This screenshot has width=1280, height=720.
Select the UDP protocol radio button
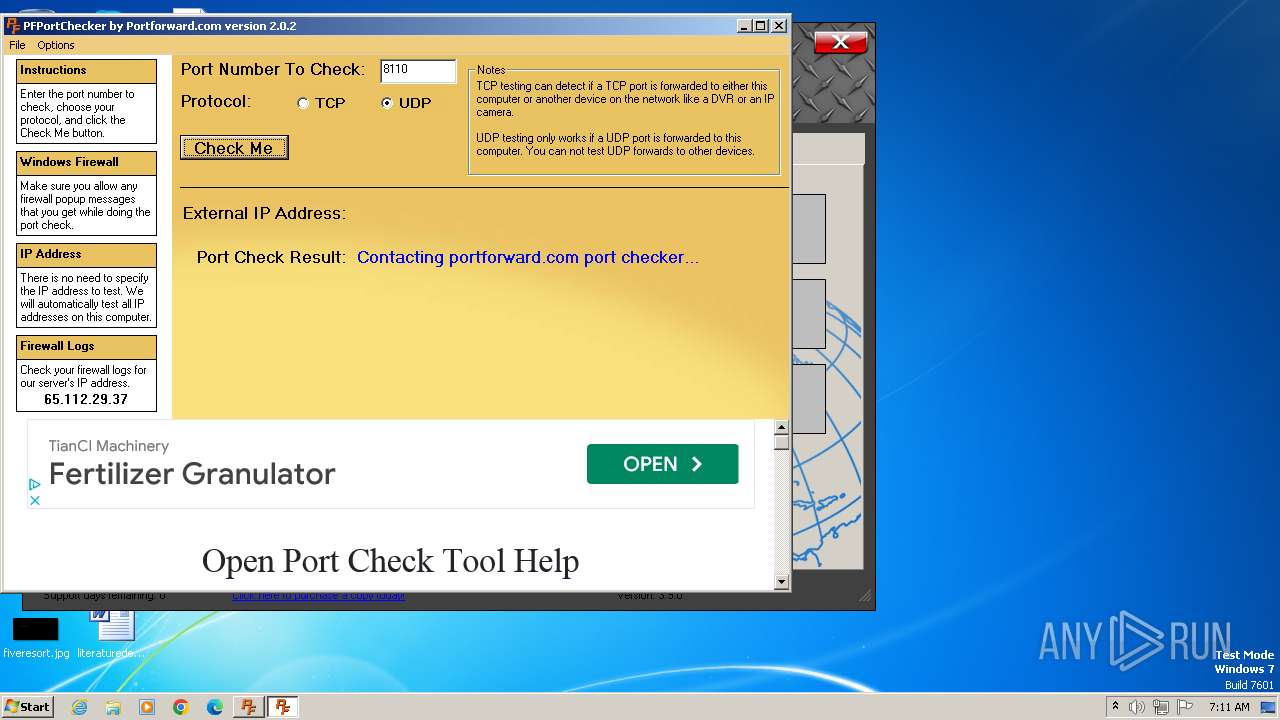click(x=387, y=103)
